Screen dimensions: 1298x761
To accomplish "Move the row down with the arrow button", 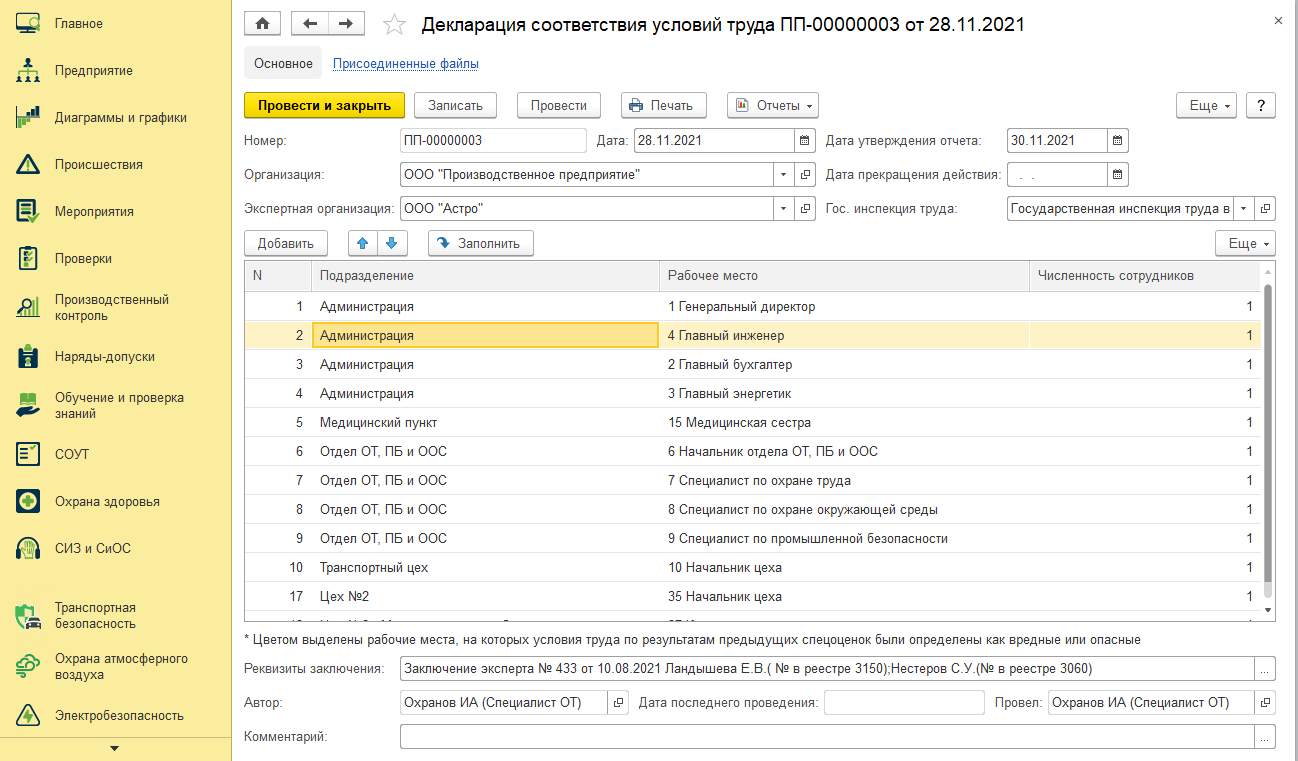I will [391, 243].
